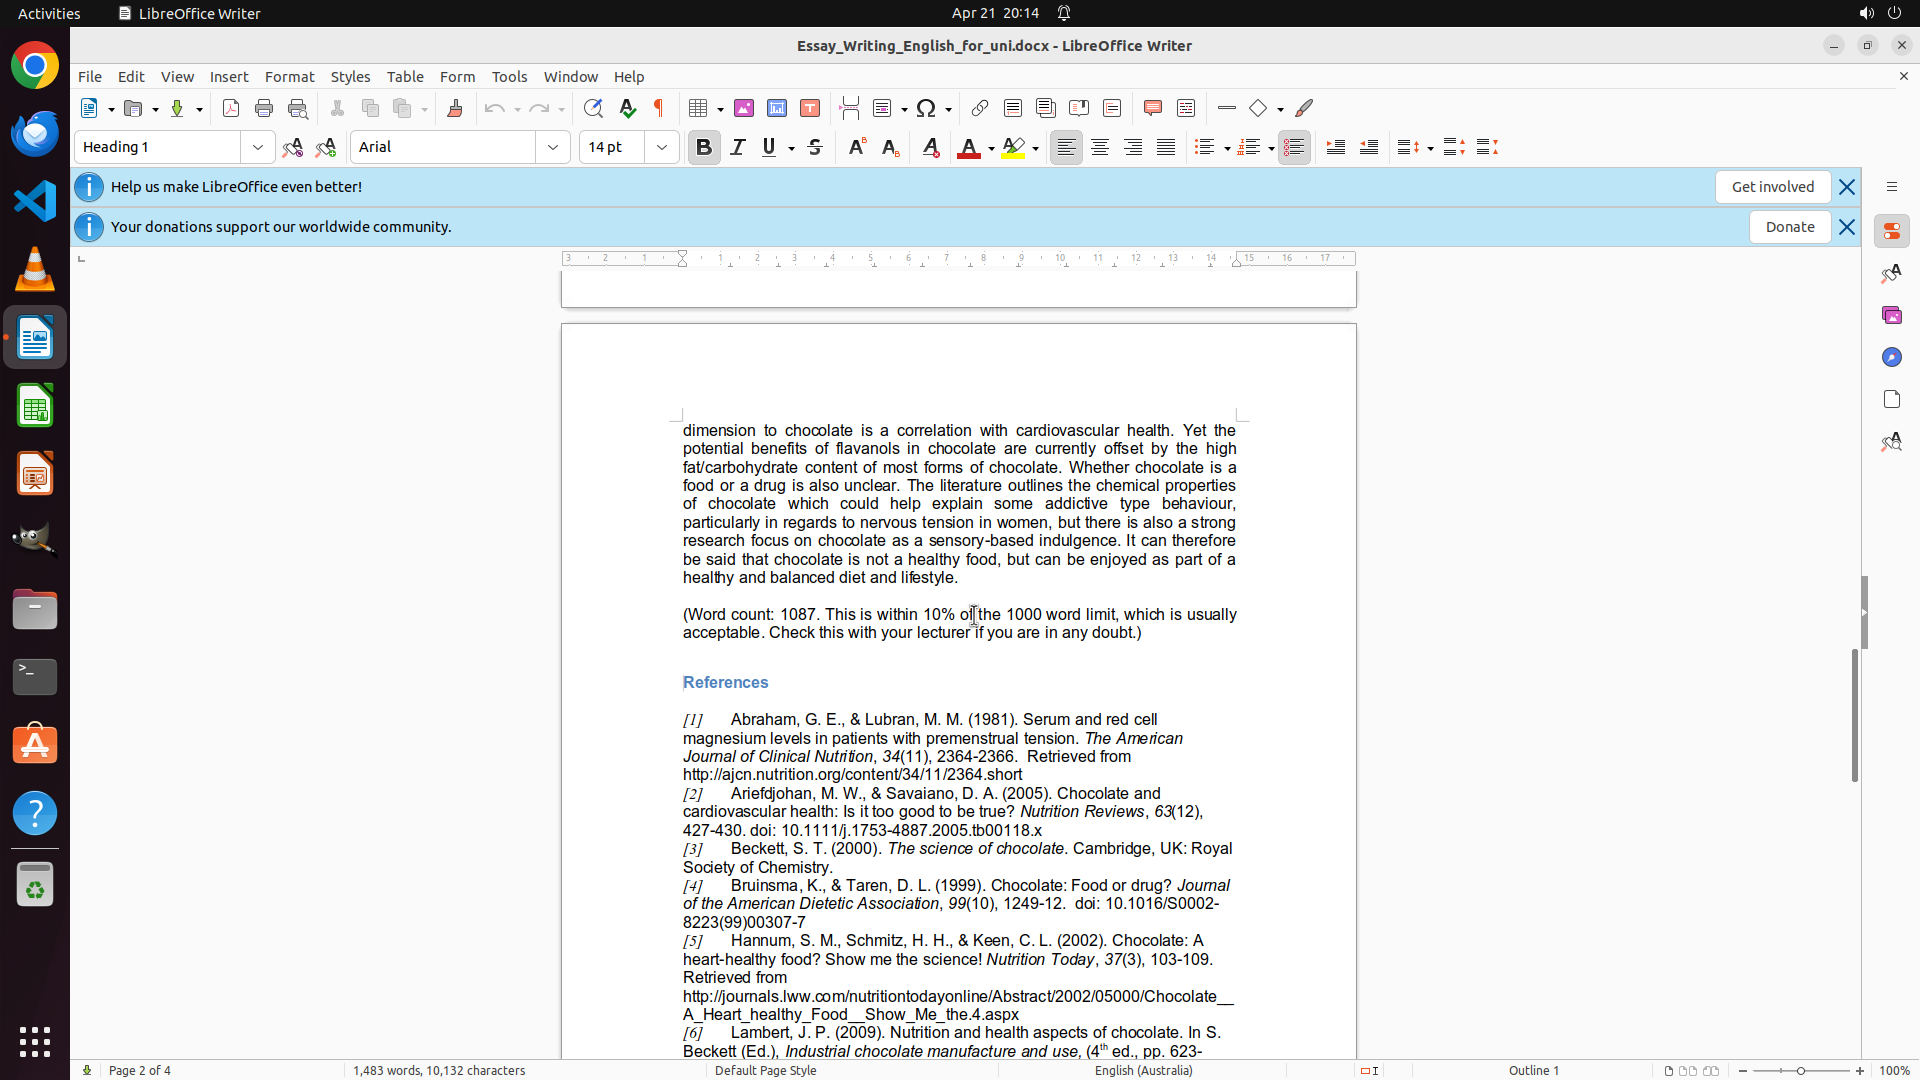Click the Strikethrough formatting icon
Screen dimensions: 1920x1080
(815, 147)
